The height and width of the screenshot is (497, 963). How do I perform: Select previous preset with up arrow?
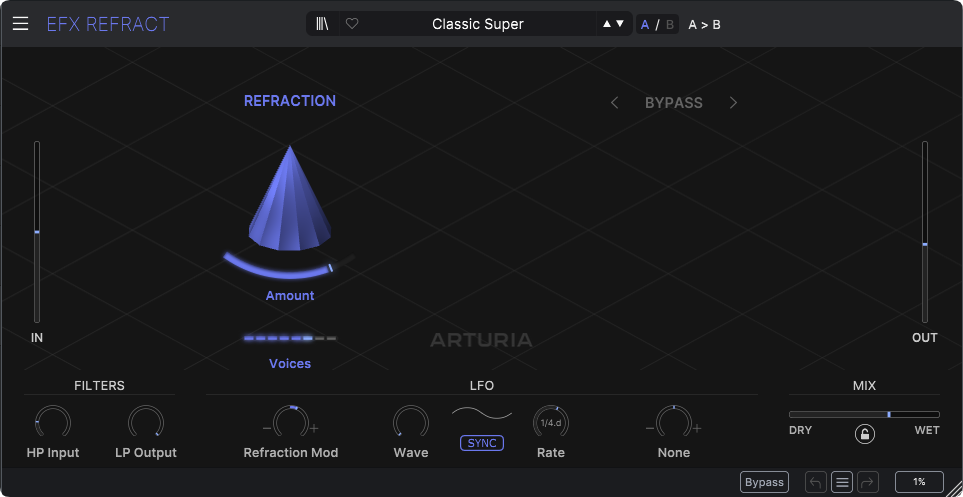pos(607,24)
